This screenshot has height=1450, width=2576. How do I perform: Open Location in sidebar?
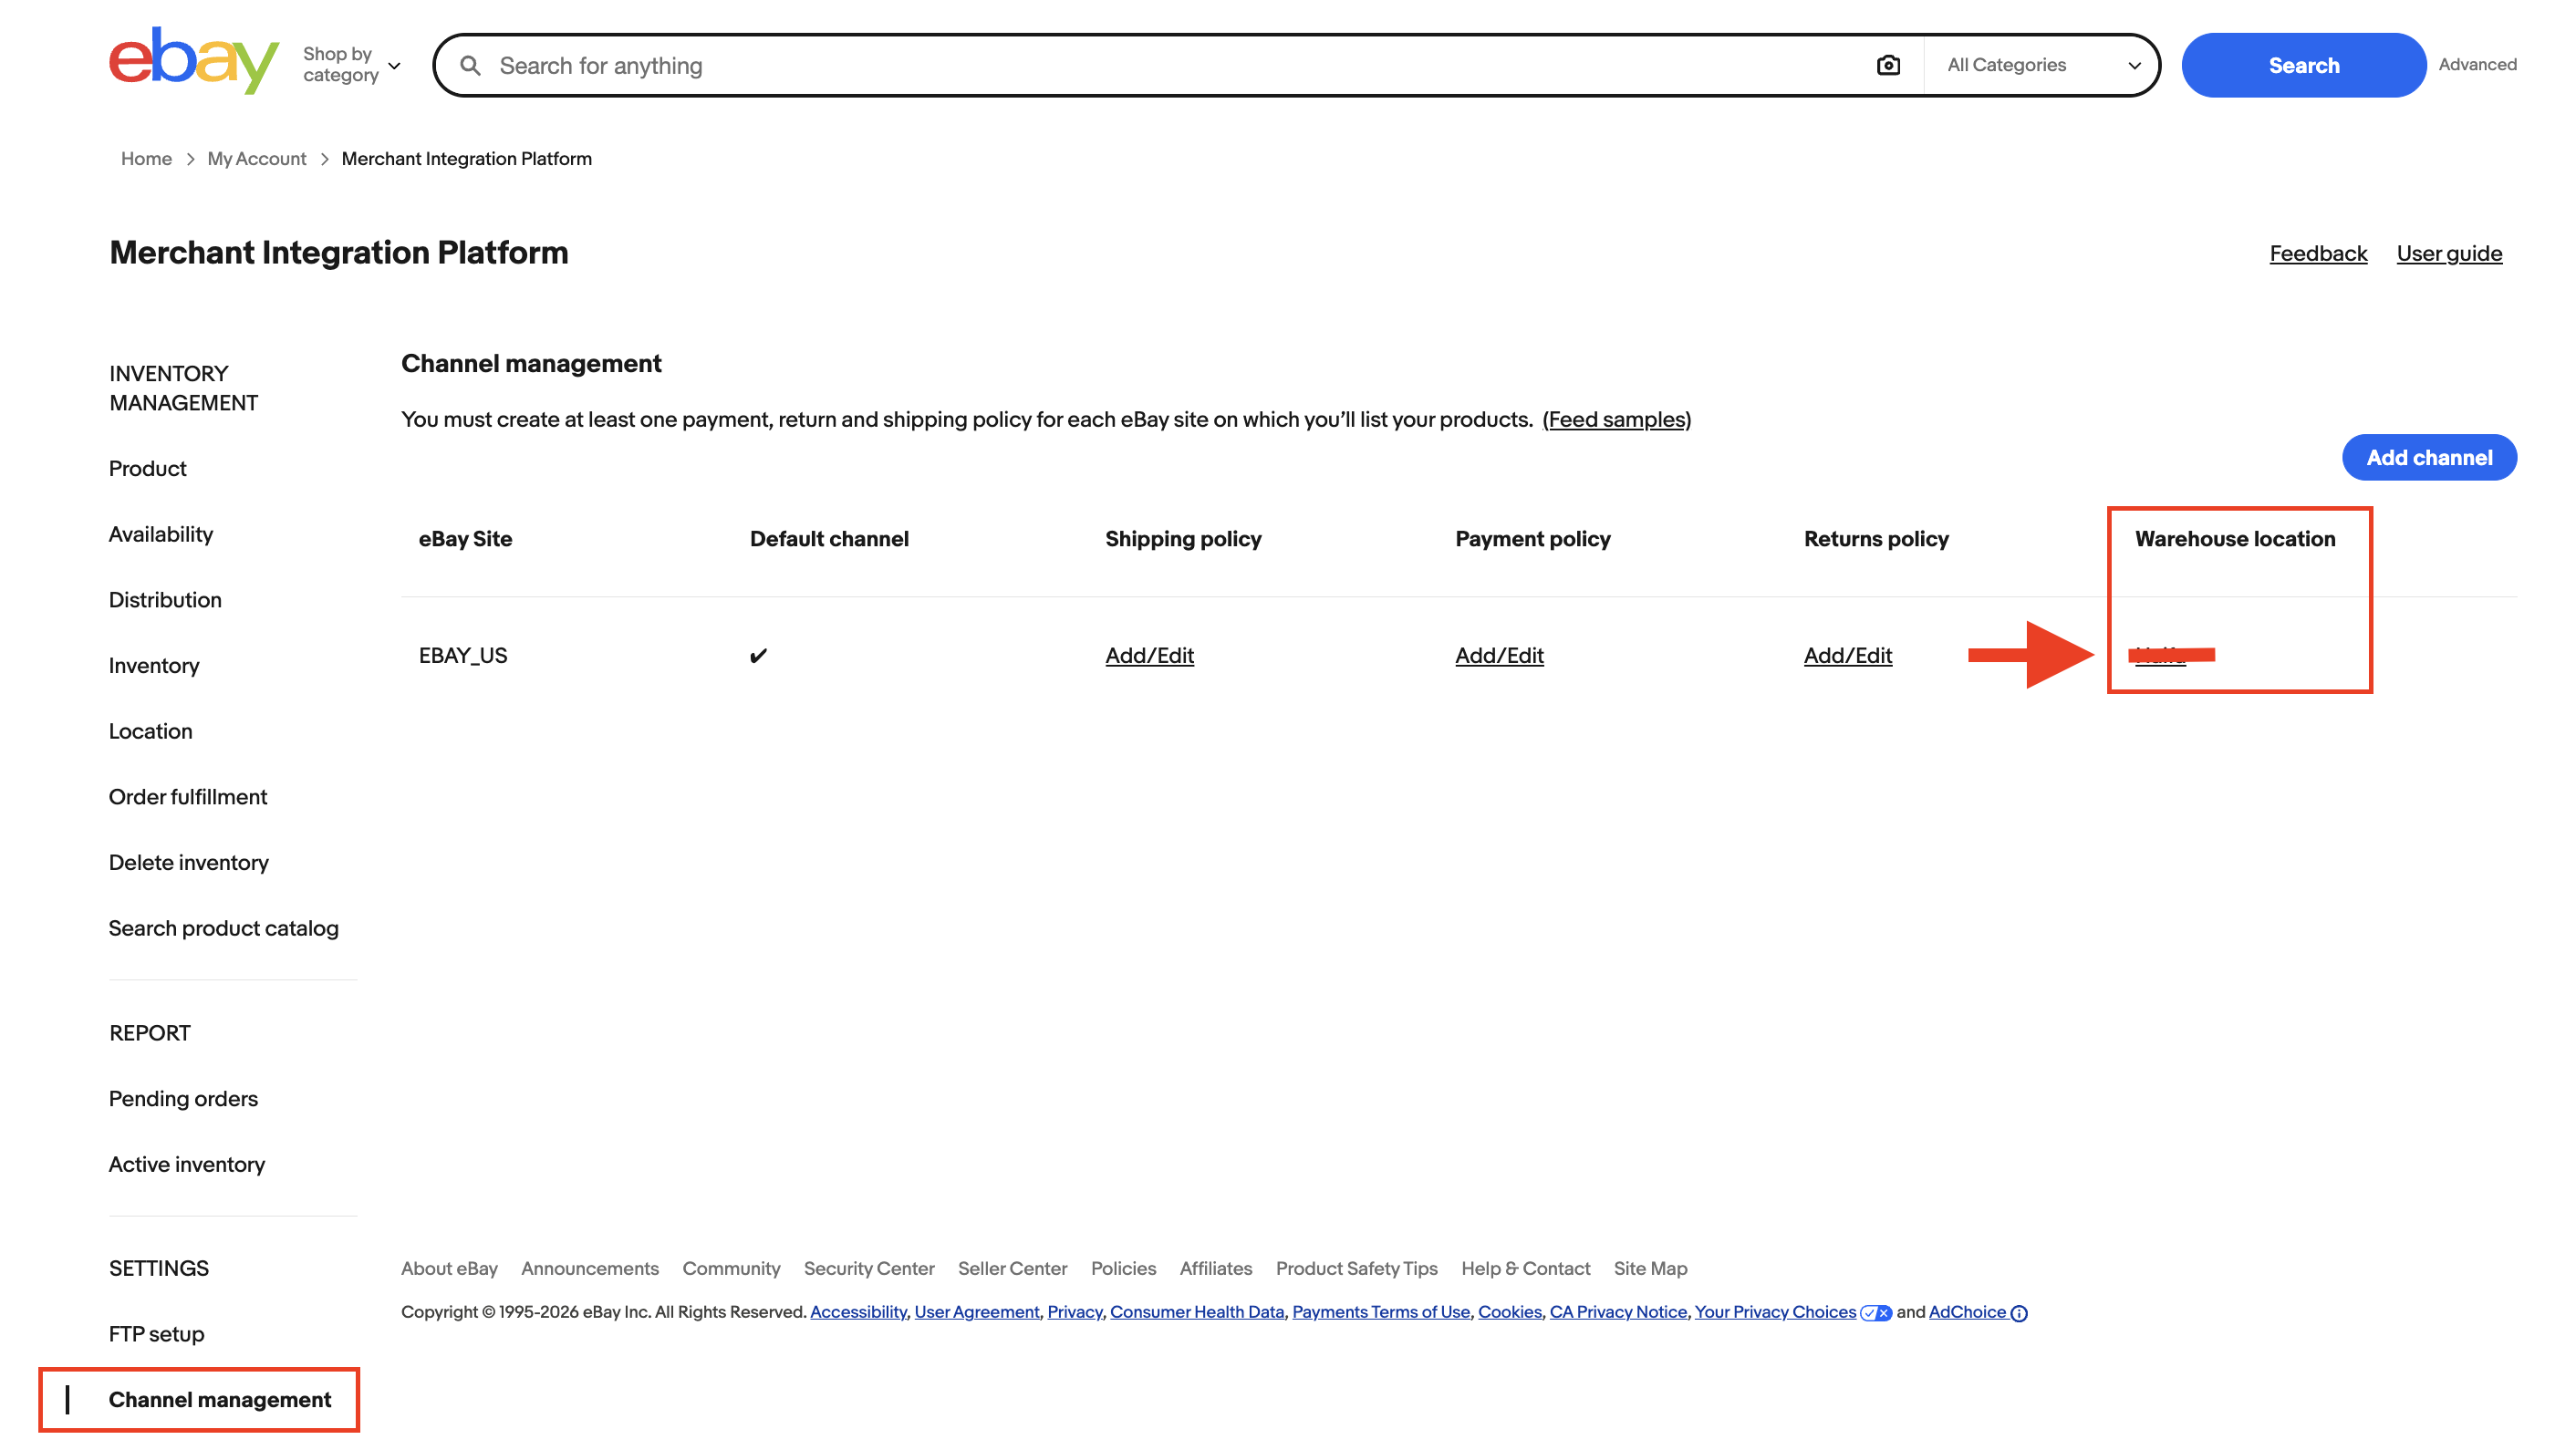[x=150, y=732]
